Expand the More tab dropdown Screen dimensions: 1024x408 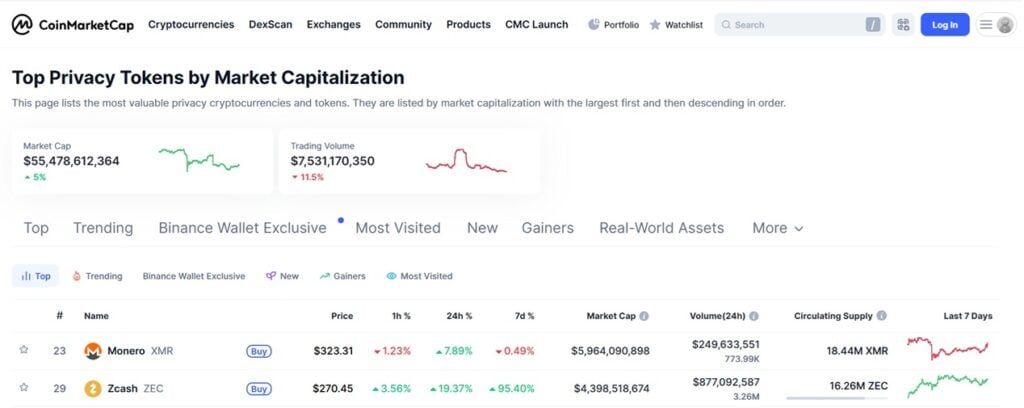click(778, 228)
